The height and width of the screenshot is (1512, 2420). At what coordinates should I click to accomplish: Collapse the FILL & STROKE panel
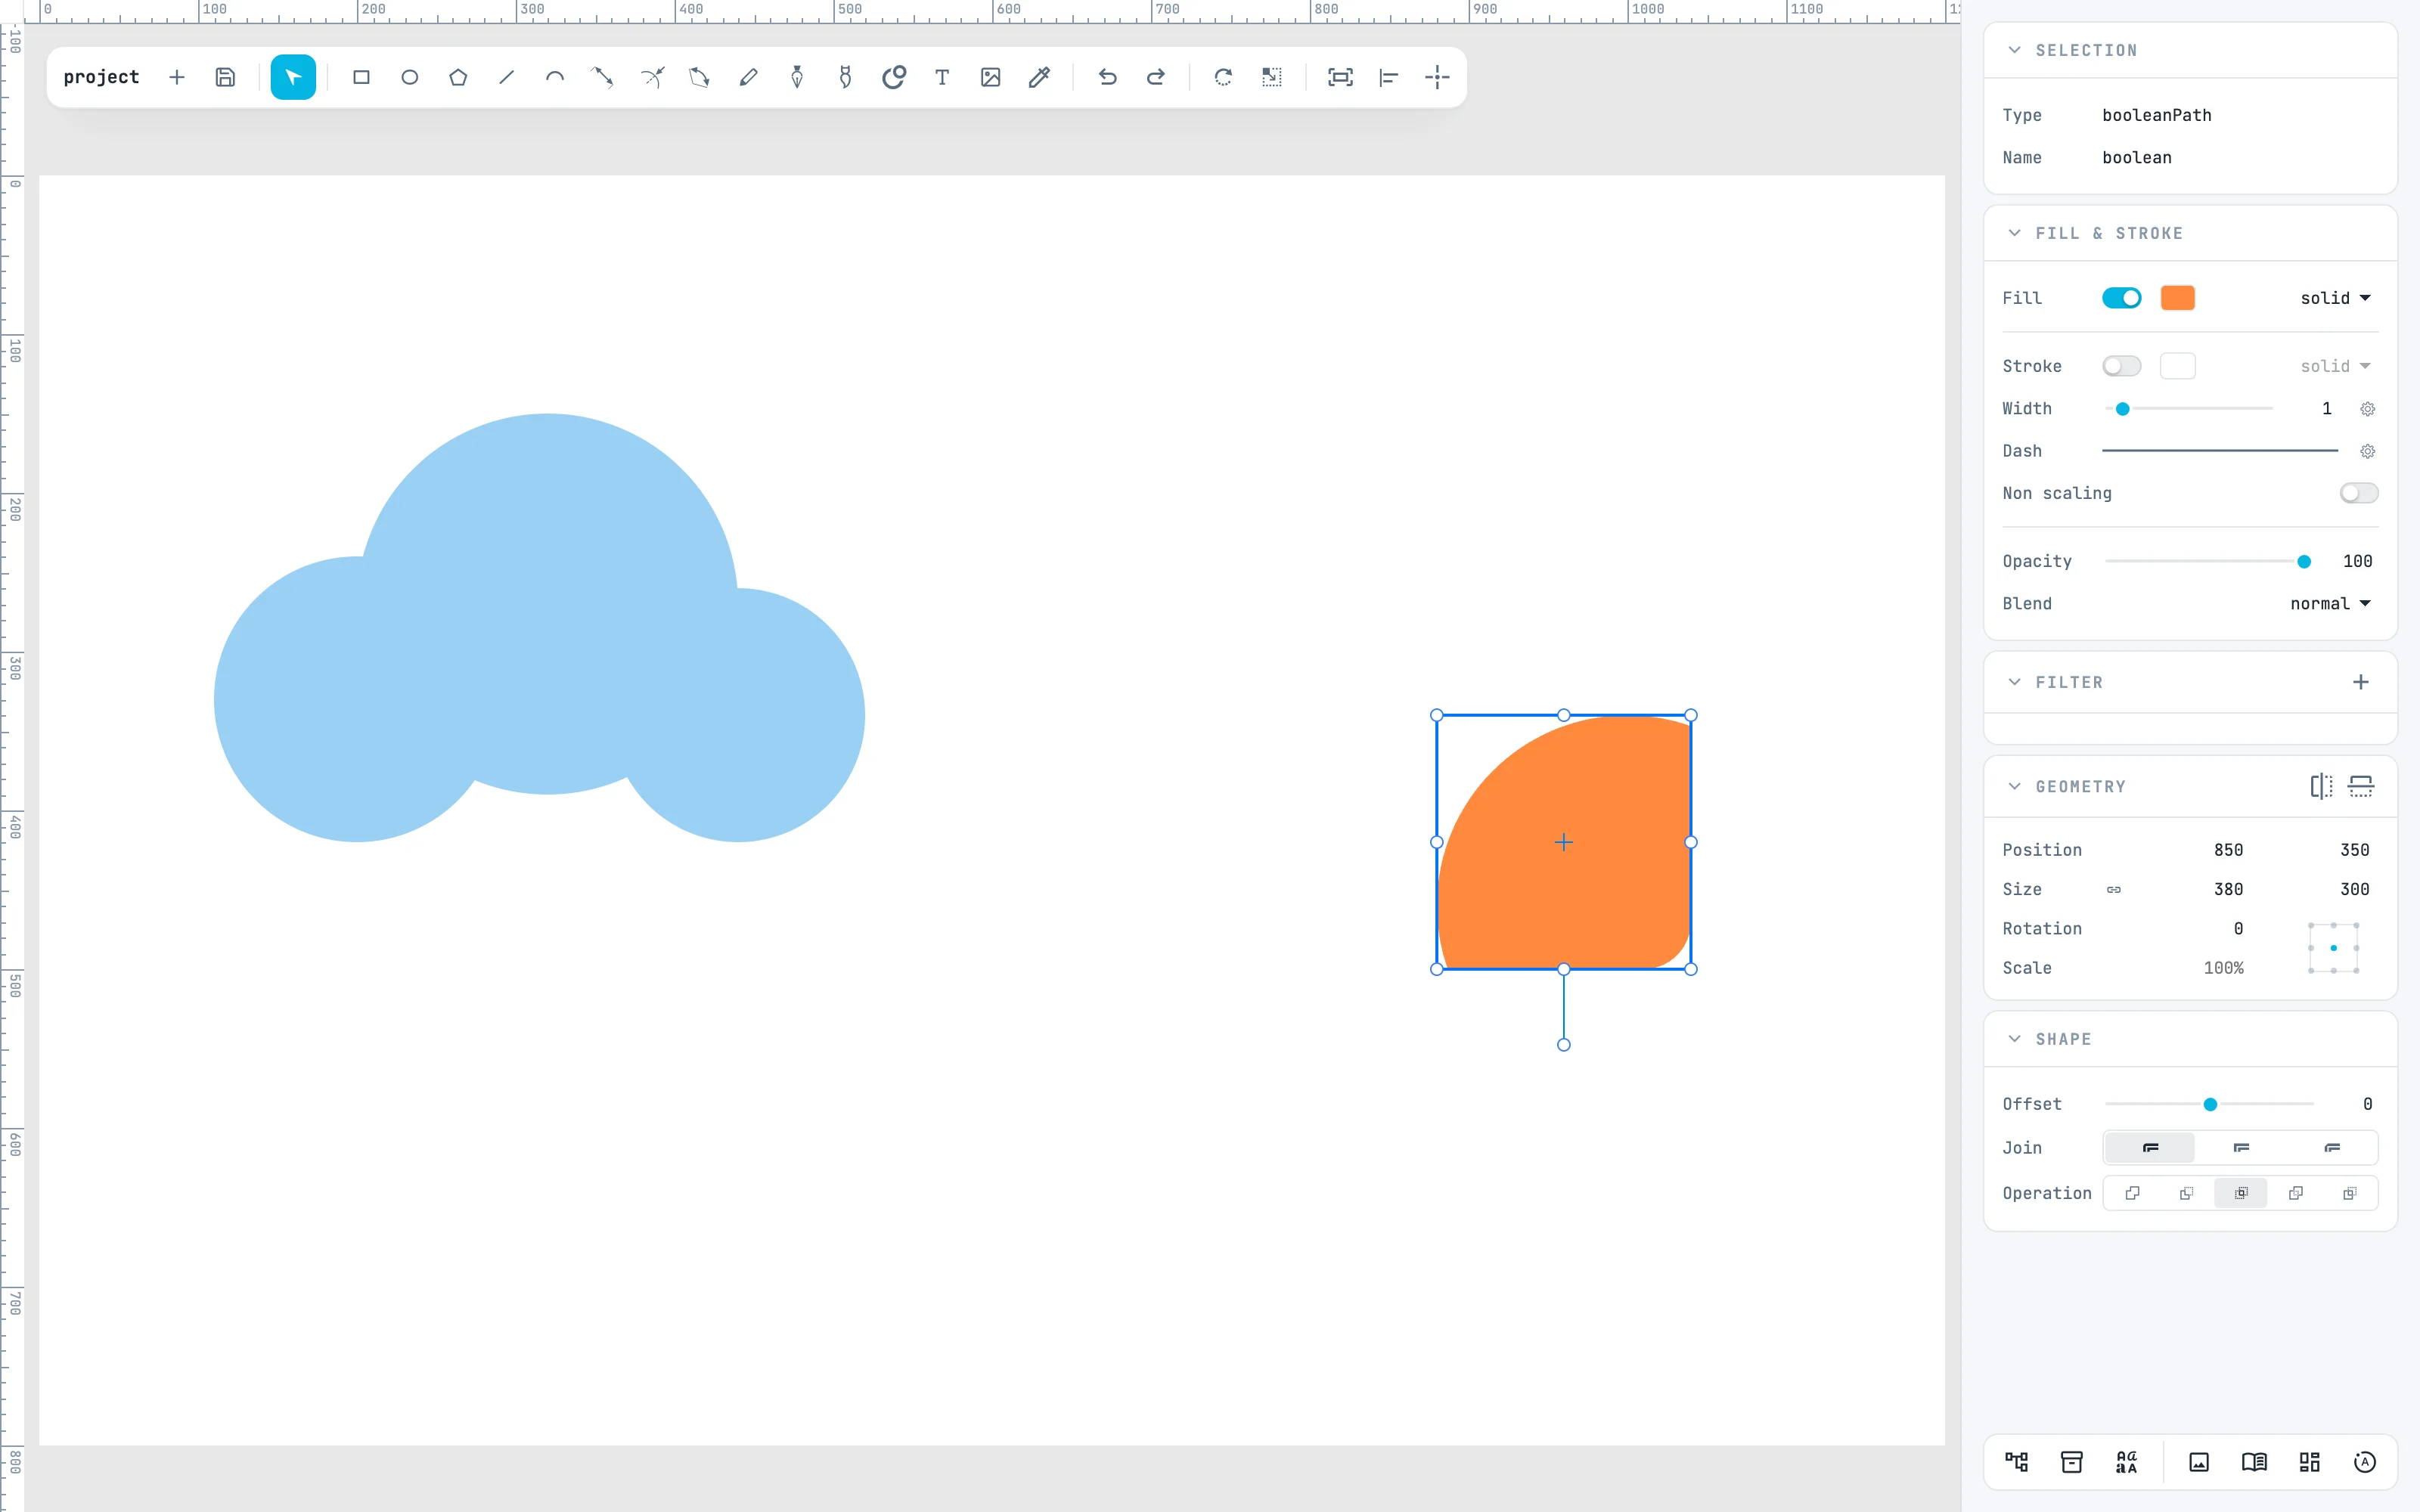(2015, 233)
